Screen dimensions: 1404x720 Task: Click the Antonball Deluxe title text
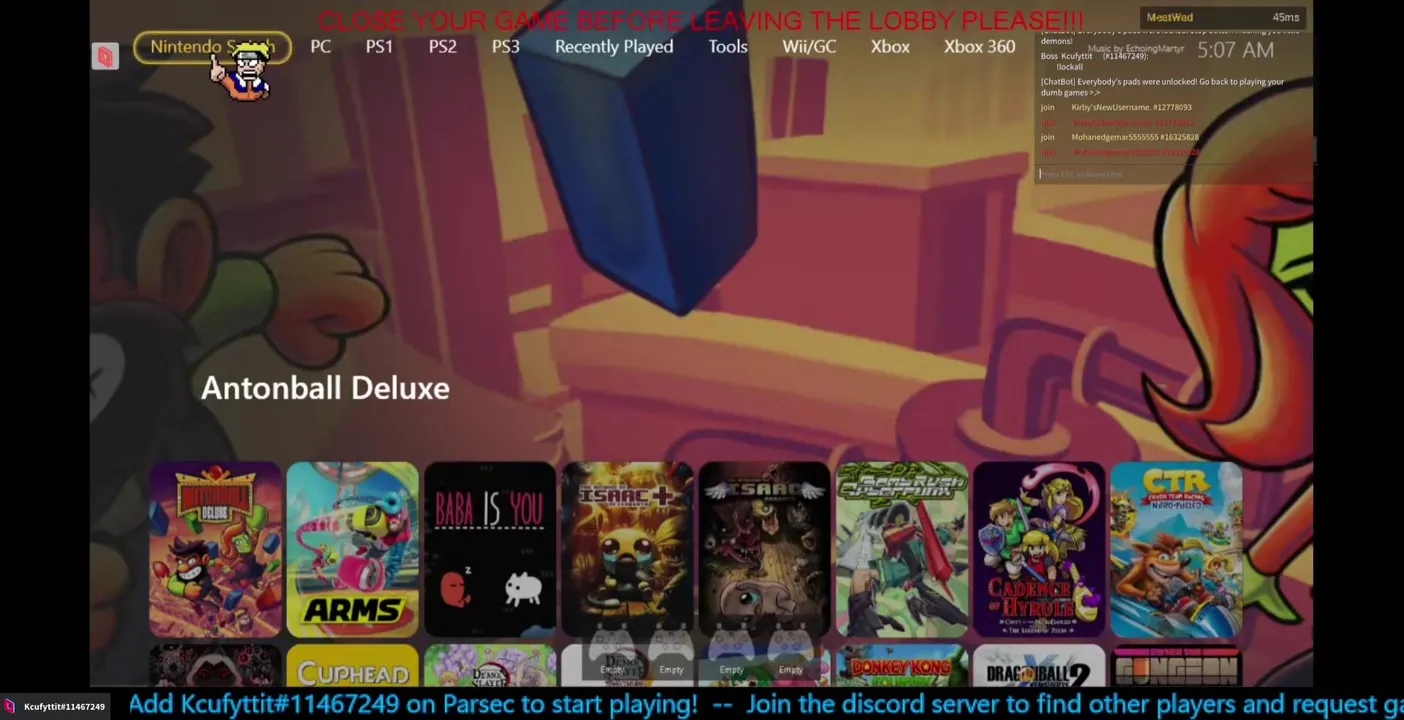pos(325,388)
